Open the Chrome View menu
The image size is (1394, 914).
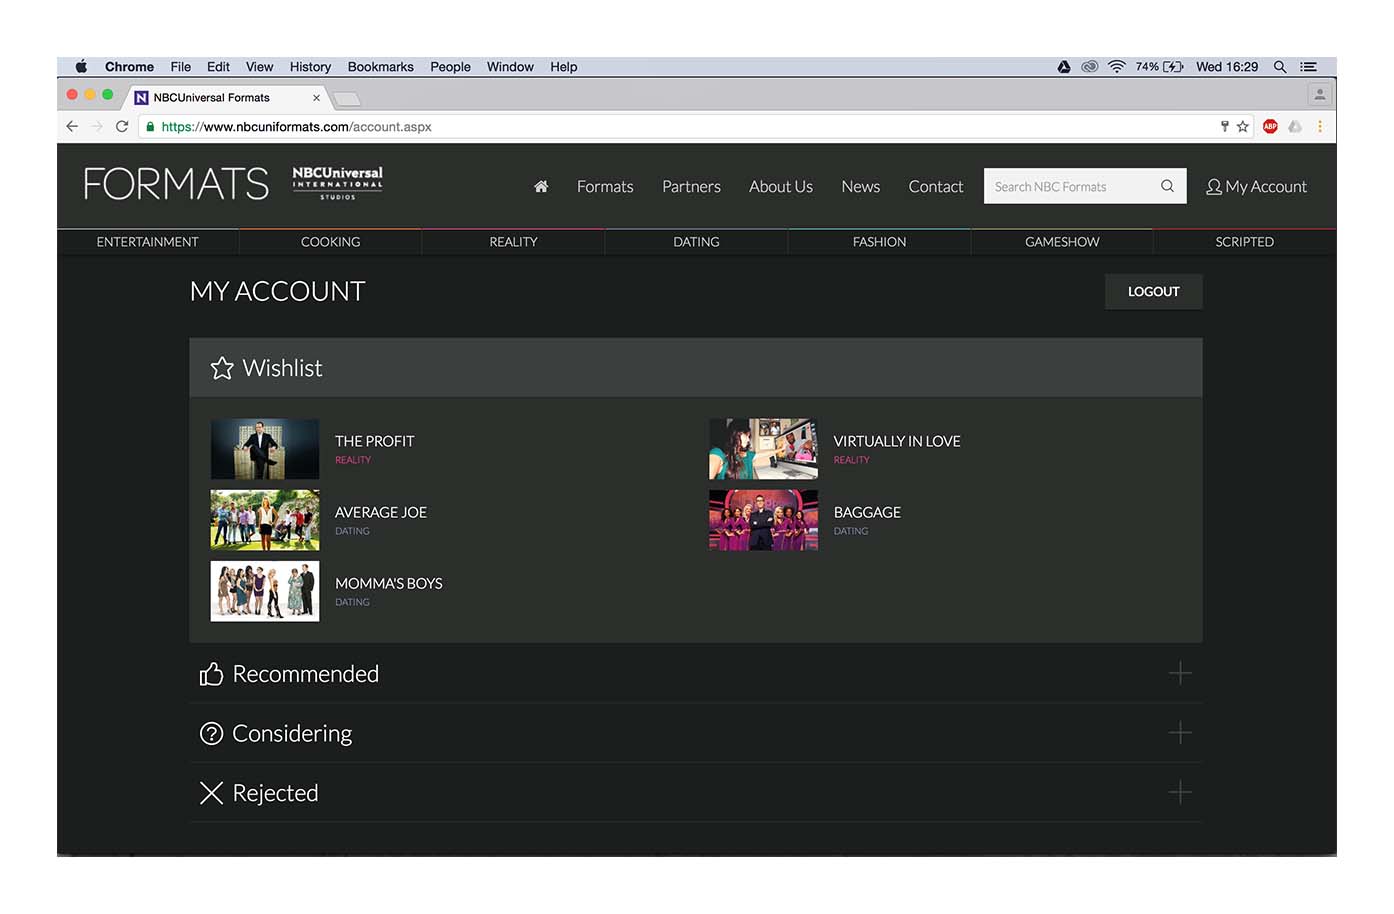coord(259,67)
